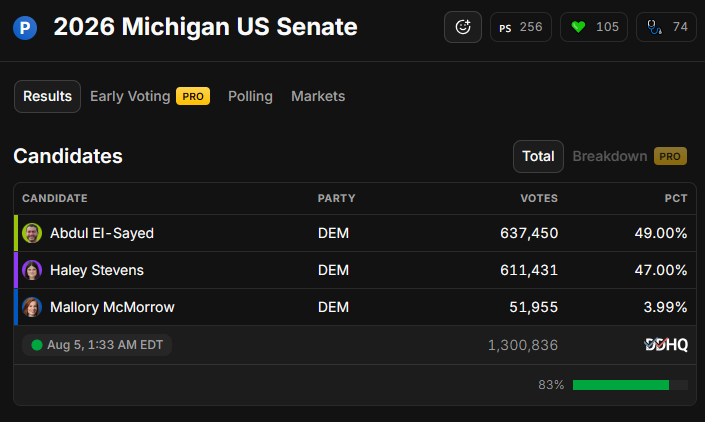
Task: Click Haley Stevens' avatar photo
Action: pyautogui.click(x=32, y=270)
